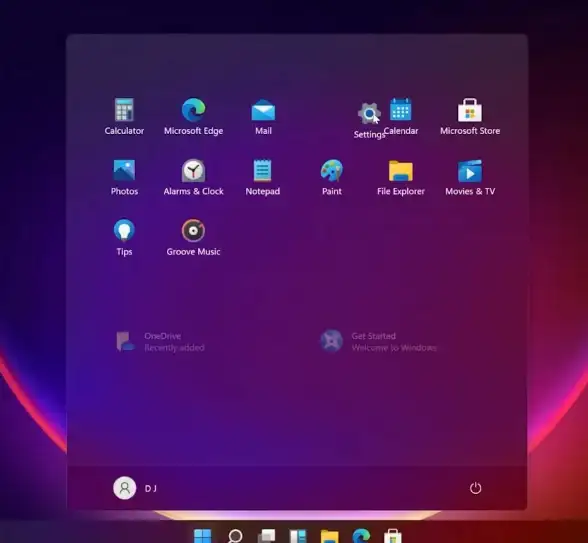The height and width of the screenshot is (543, 588).
Task: Click the Windows Start button on taskbar
Action: (x=202, y=536)
